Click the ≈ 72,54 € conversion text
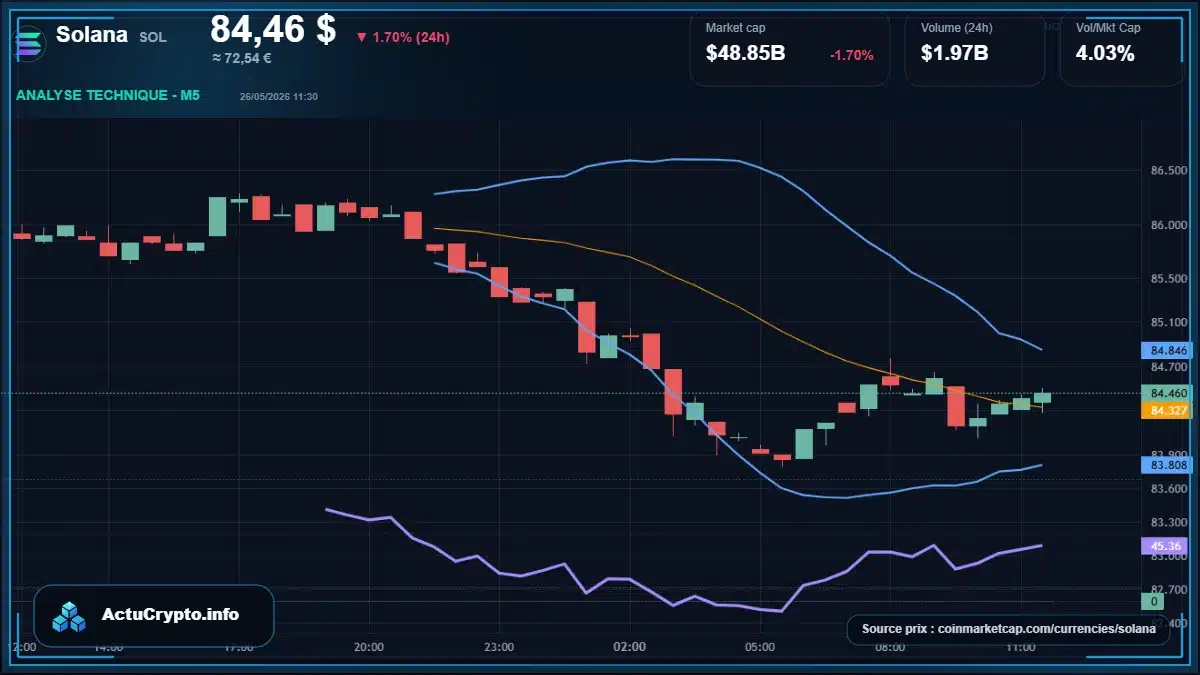Image resolution: width=1200 pixels, height=675 pixels. pyautogui.click(x=242, y=58)
